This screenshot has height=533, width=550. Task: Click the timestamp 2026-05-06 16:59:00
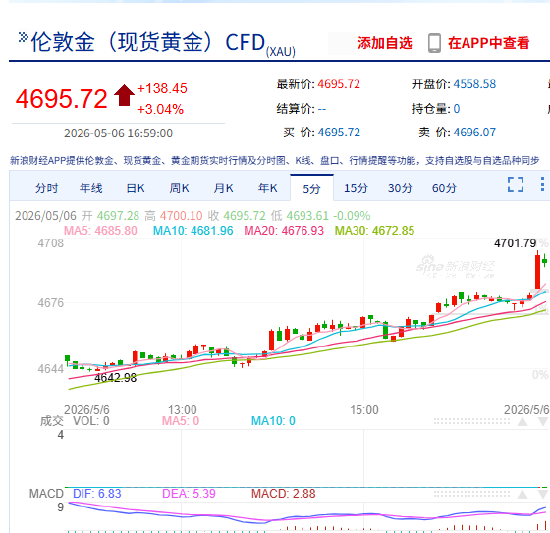click(118, 133)
